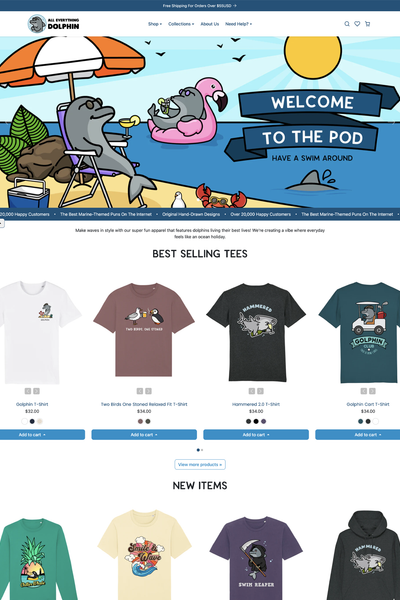Viewport: 400px width, 600px height.
Task: Choose navy color swatch for Golphin T-Shirt
Action: click(x=32, y=421)
